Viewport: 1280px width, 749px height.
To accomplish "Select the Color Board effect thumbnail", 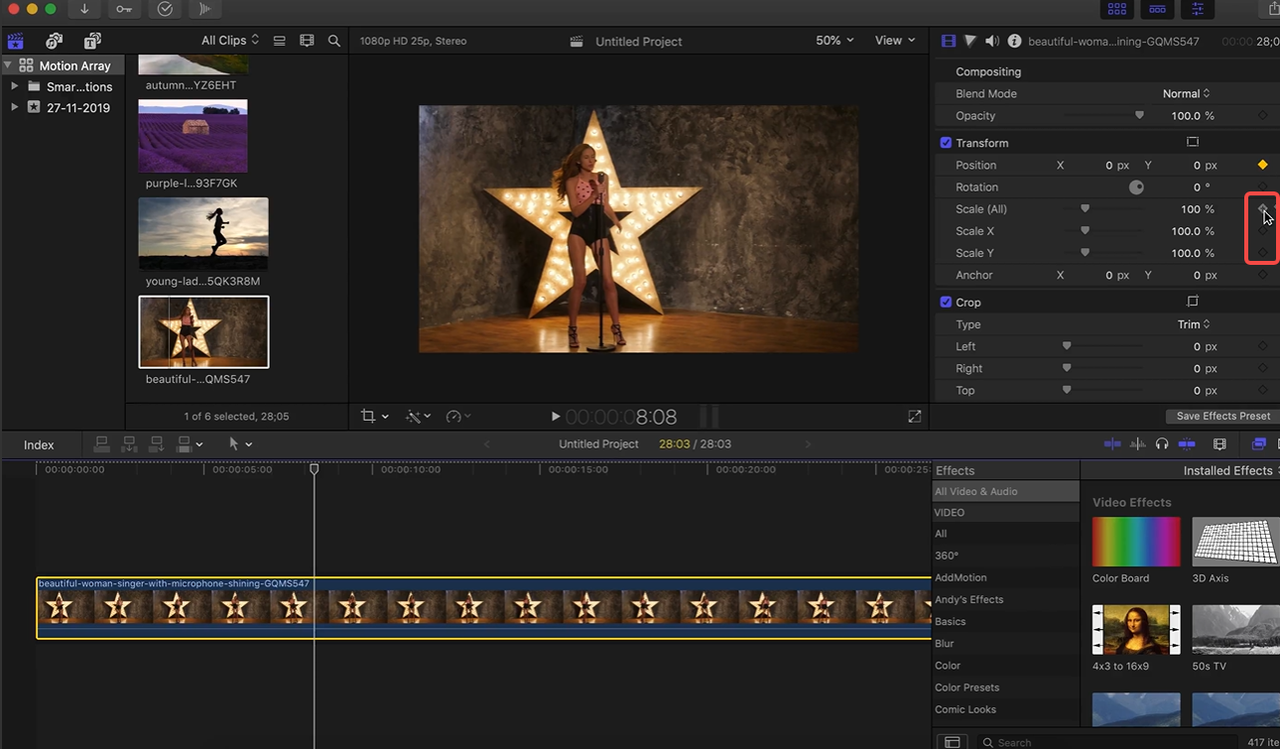I will click(x=1136, y=540).
